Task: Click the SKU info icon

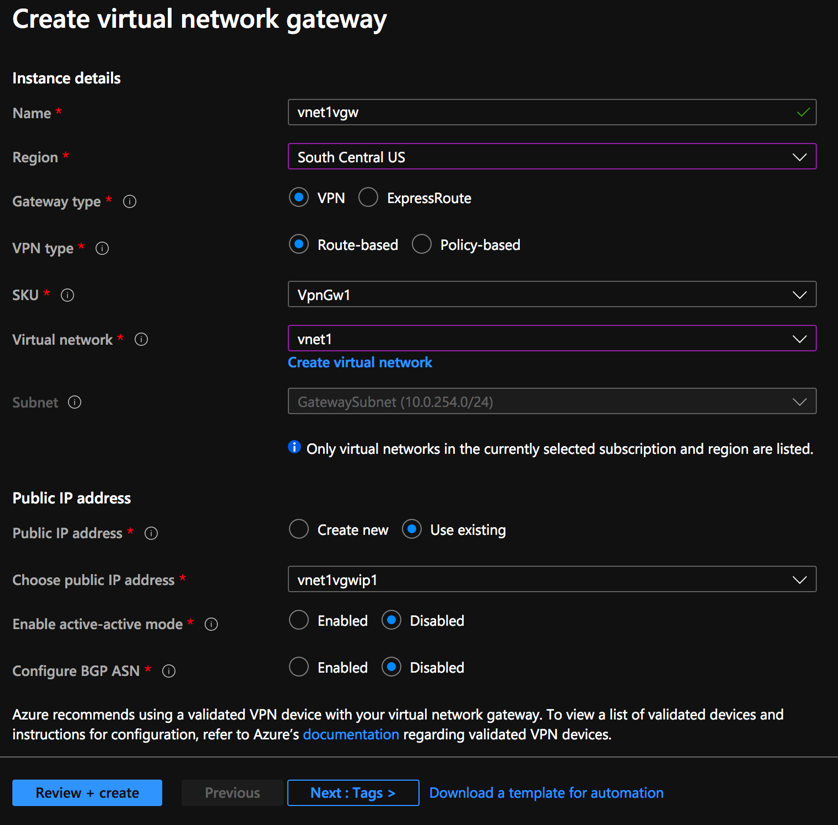Action: 68,295
